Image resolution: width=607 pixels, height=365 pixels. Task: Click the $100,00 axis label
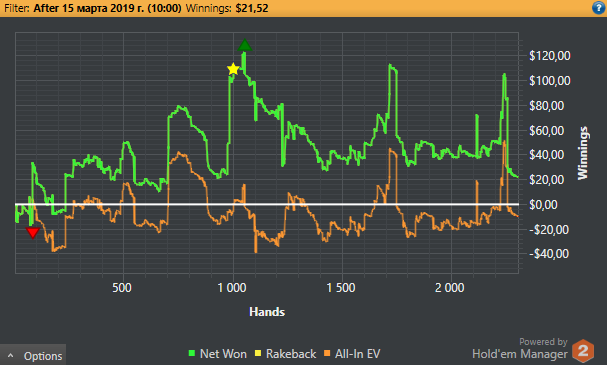(x=549, y=81)
